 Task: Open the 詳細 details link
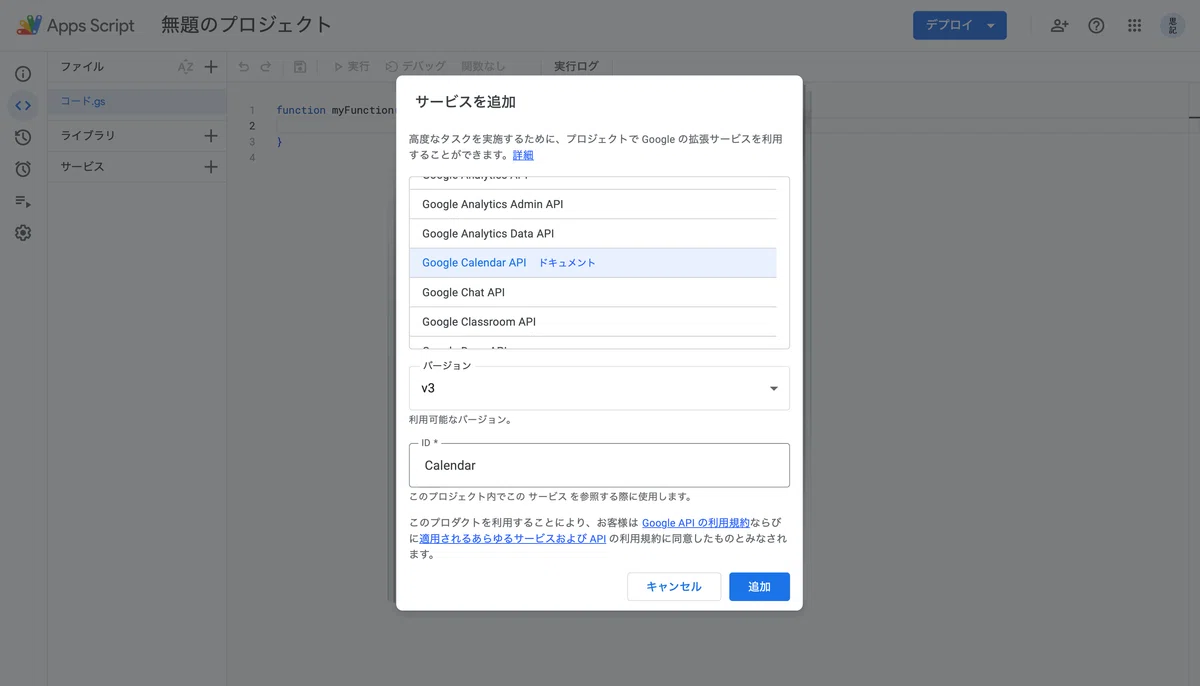pos(523,155)
